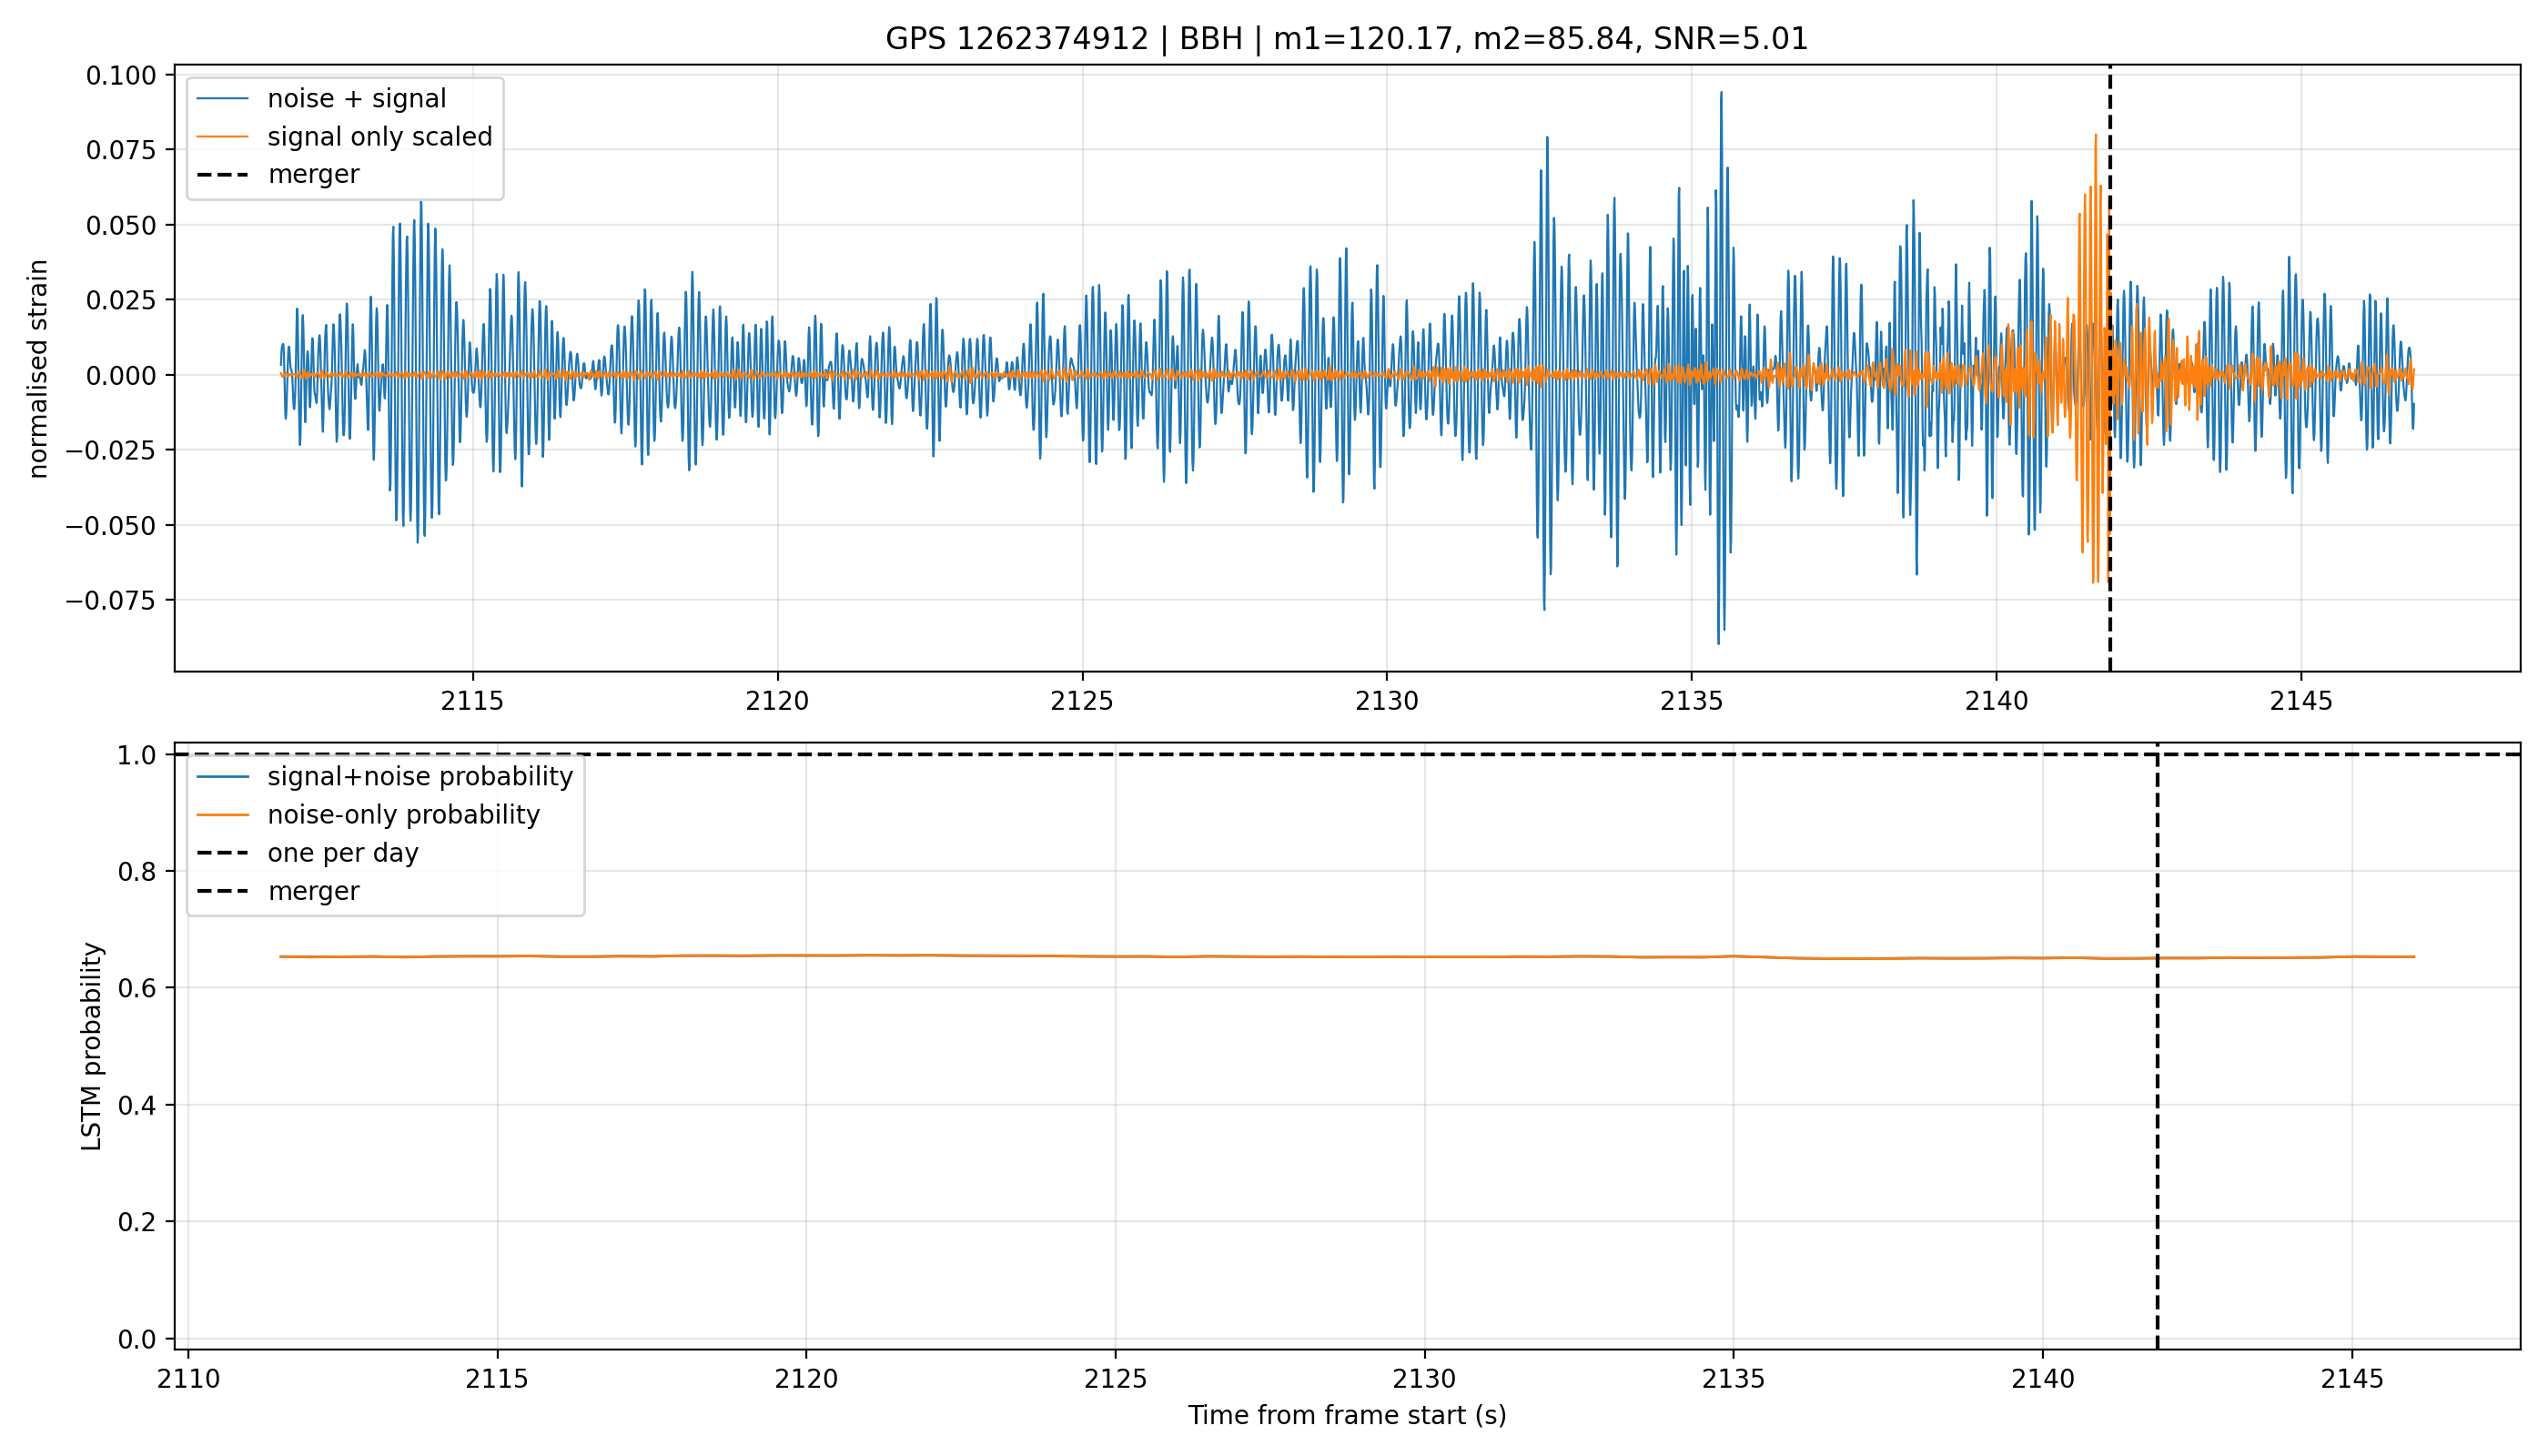Click the 2125 tick label on bottom x-axis

(1115, 1379)
